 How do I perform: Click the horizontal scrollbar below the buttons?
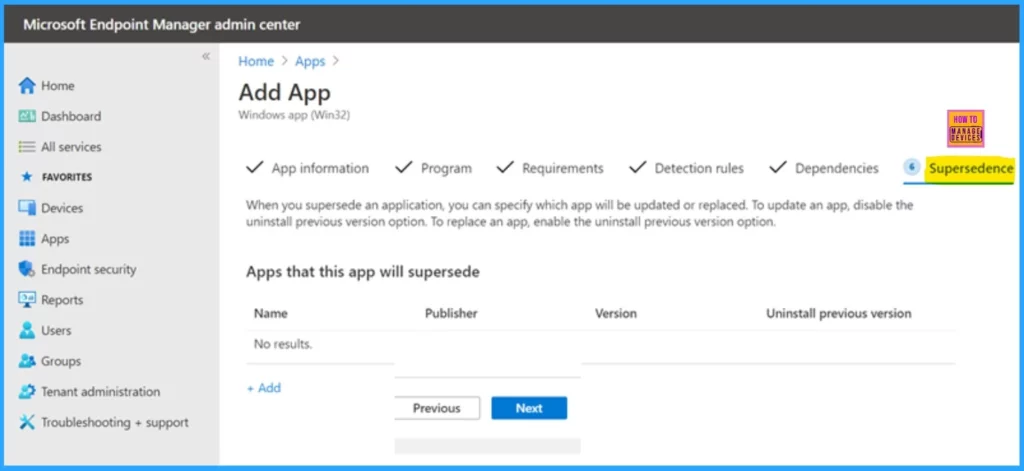tap(487, 446)
